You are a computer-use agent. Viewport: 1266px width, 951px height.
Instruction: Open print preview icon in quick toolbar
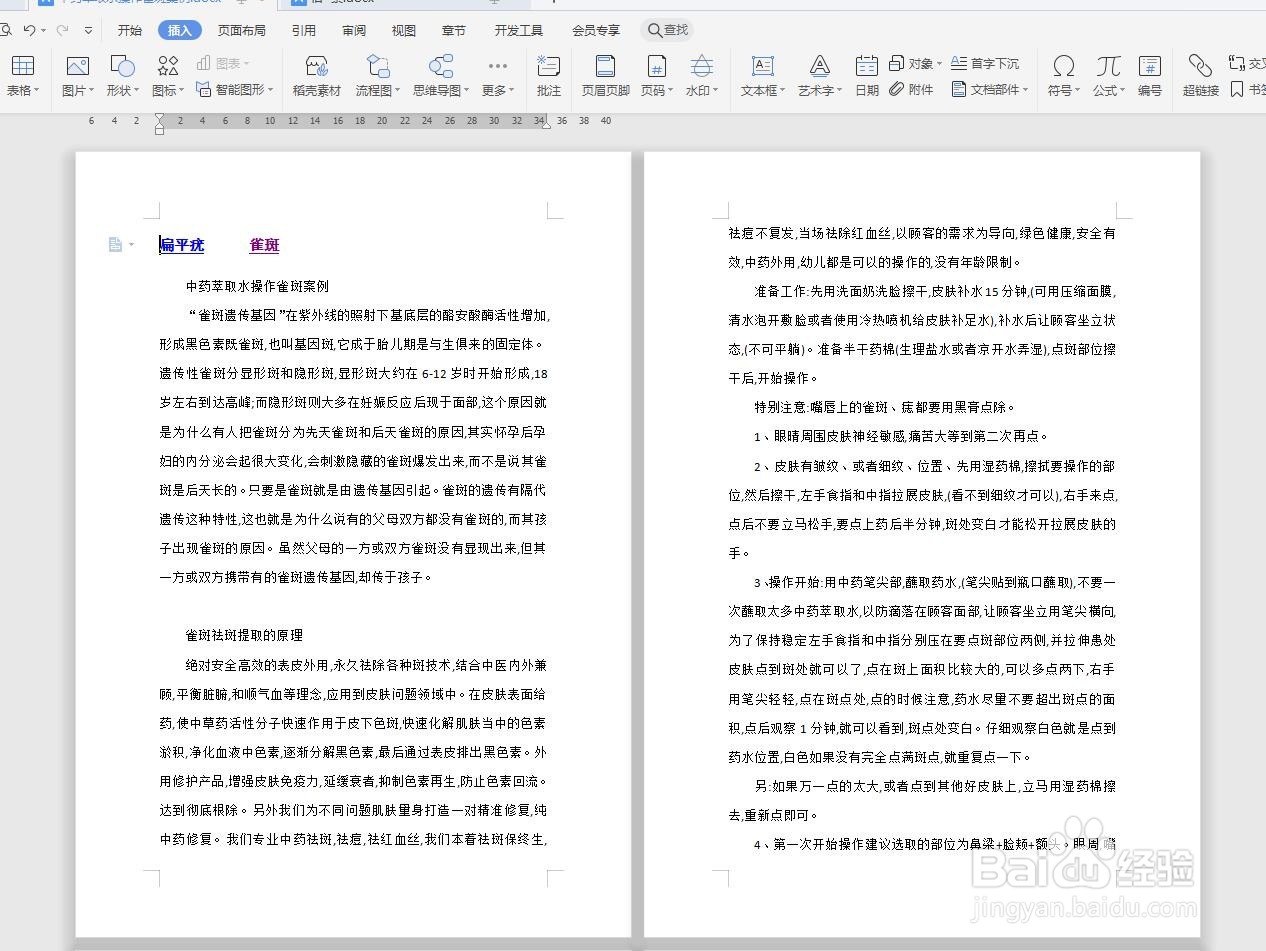point(5,30)
